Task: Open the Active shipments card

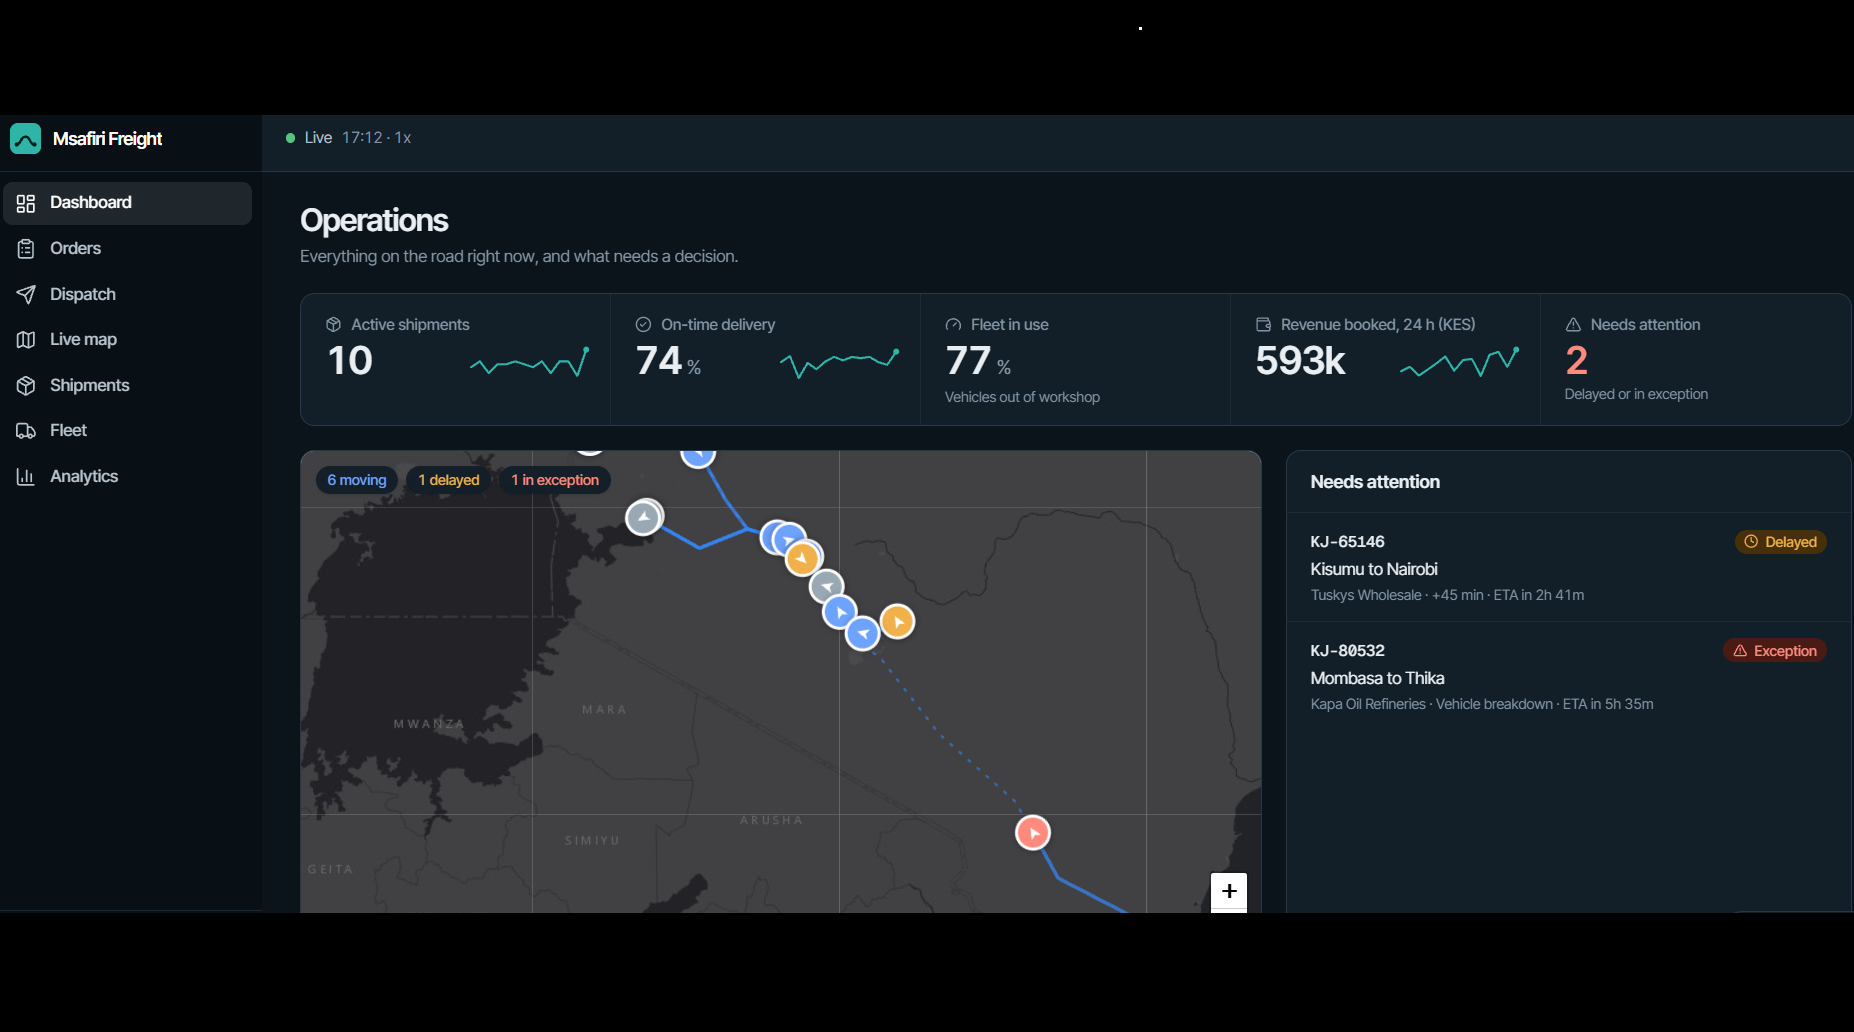Action: (456, 359)
